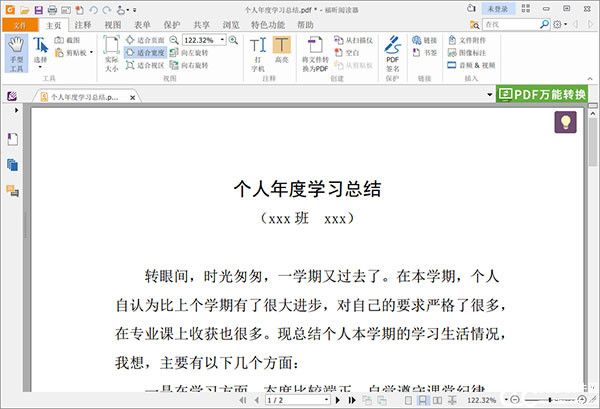The image size is (600, 409).
Task: Click the purple lightbulb tip icon
Action: [565, 122]
